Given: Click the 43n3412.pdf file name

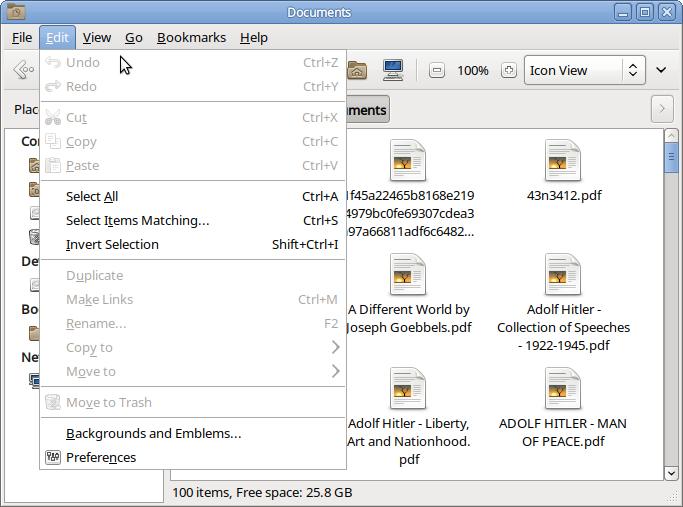Looking at the screenshot, I should click(564, 195).
